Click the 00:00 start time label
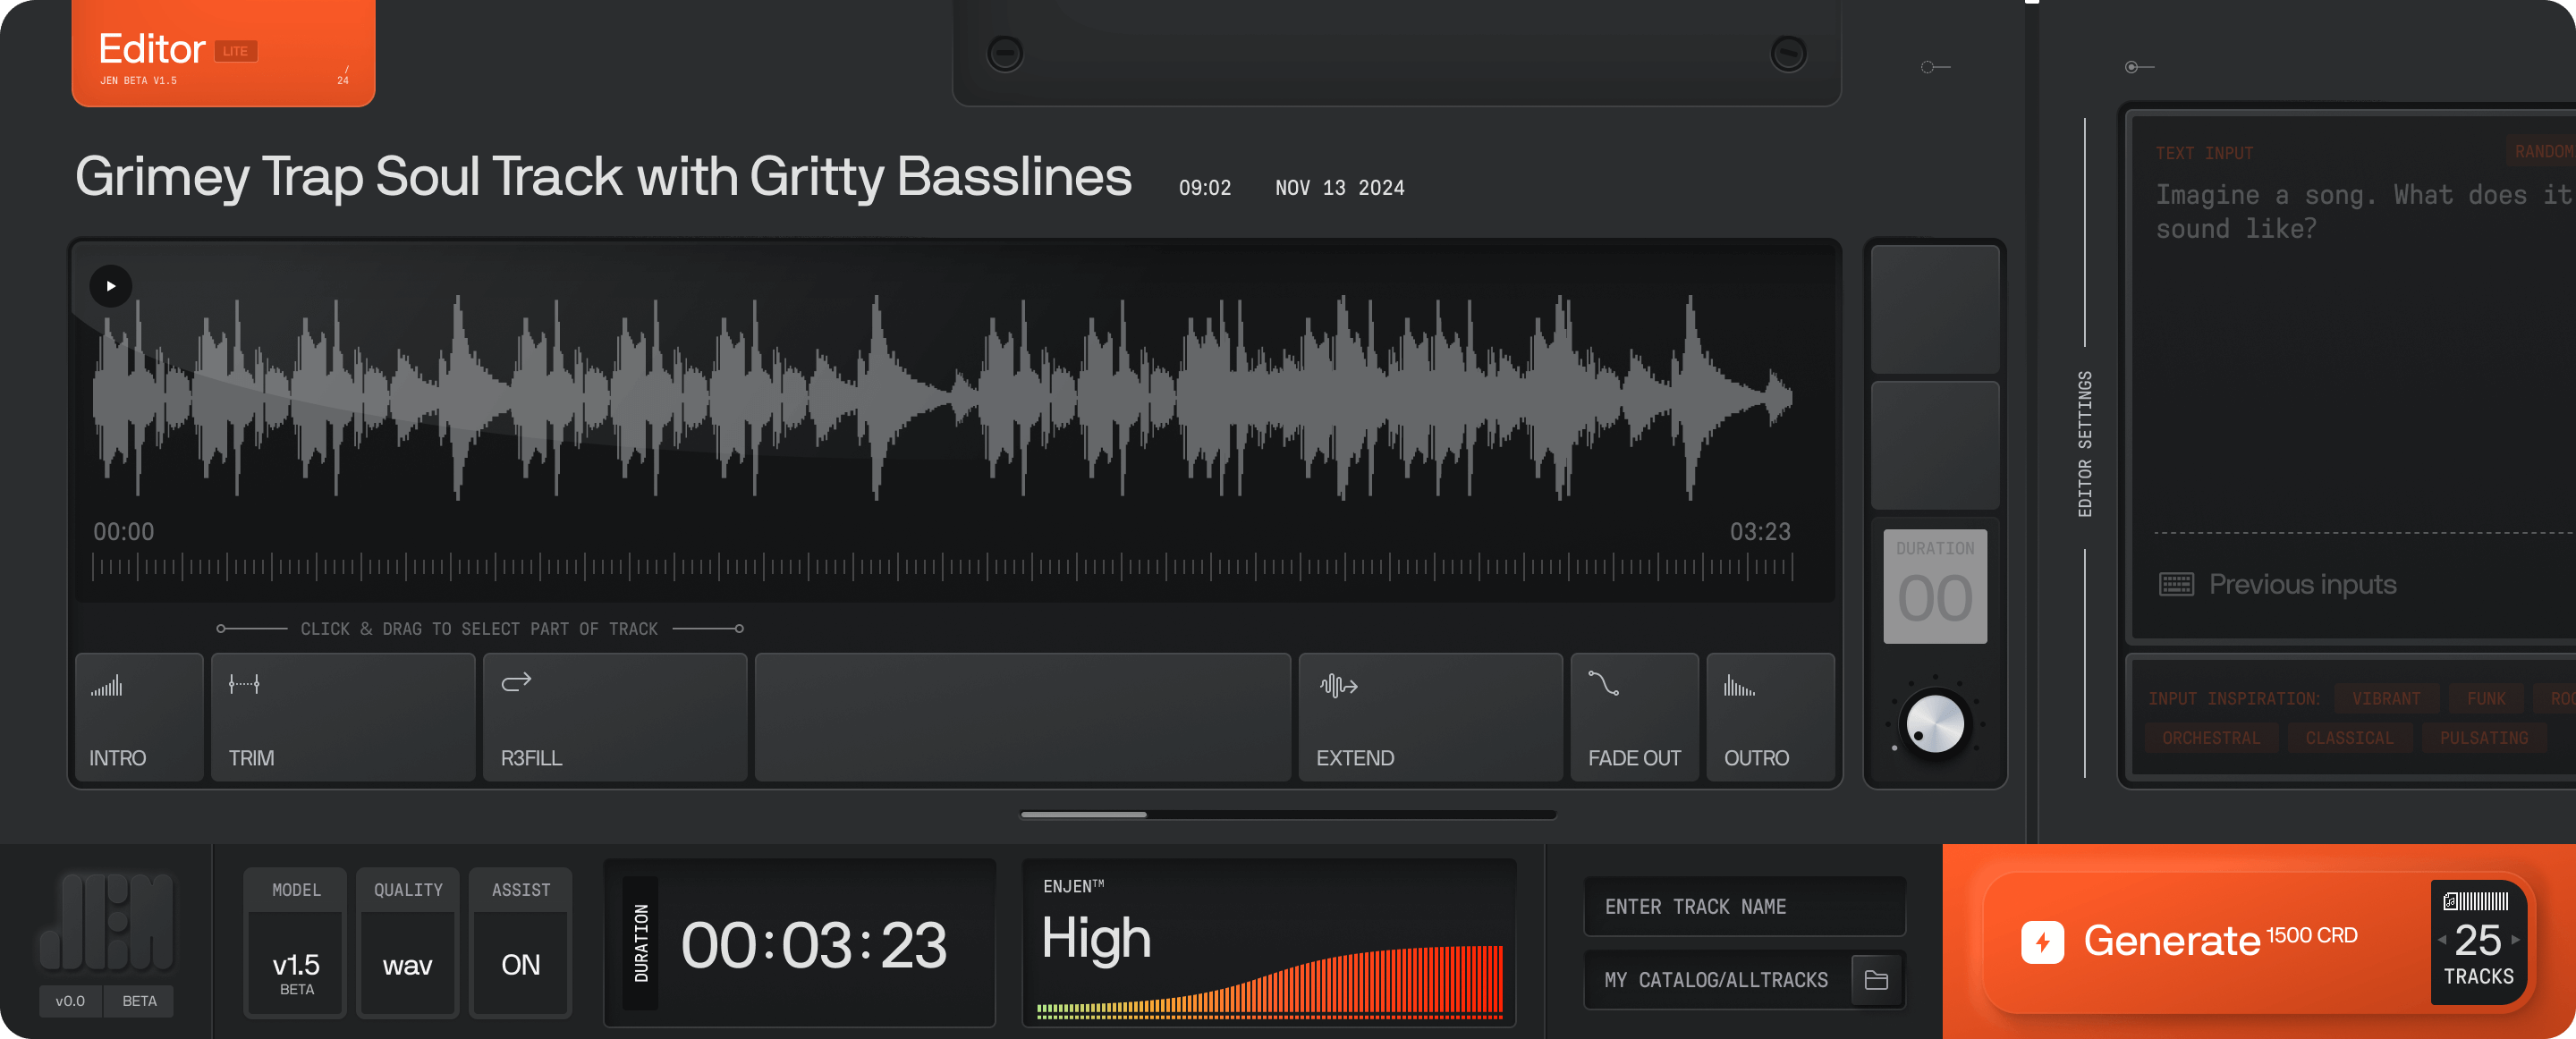The height and width of the screenshot is (1039, 2576). [124, 531]
